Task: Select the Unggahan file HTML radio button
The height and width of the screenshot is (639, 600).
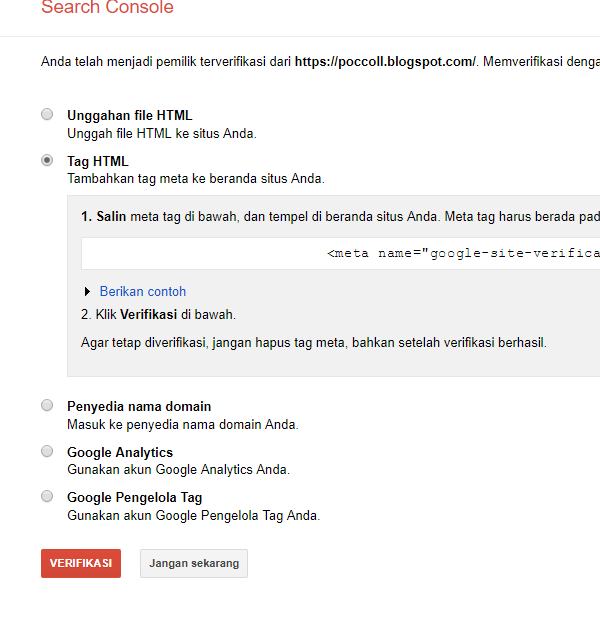Action: (x=47, y=115)
